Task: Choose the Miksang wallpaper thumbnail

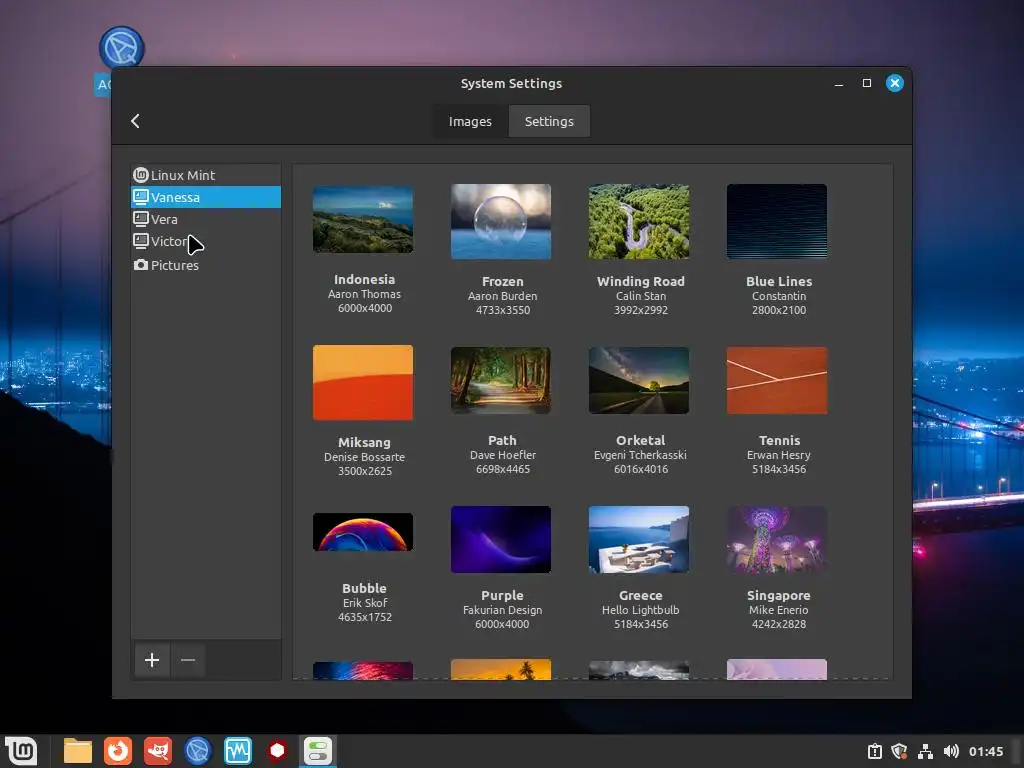Action: [363, 383]
